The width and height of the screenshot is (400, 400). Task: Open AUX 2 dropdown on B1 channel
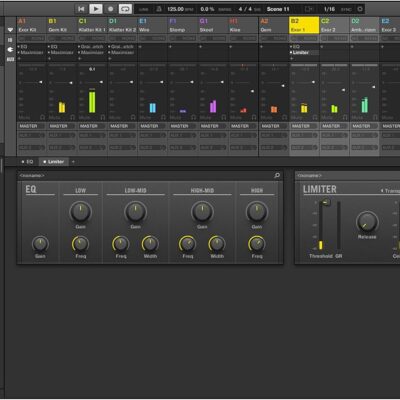pyautogui.click(x=62, y=148)
